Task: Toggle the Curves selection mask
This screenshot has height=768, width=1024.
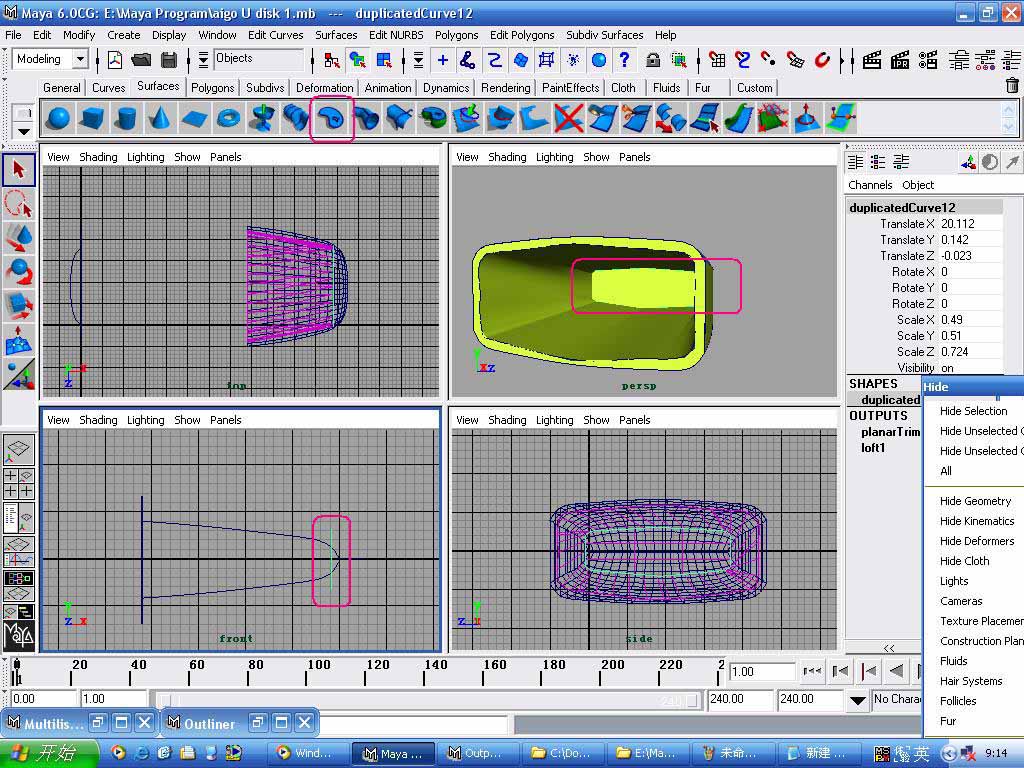Action: point(494,61)
